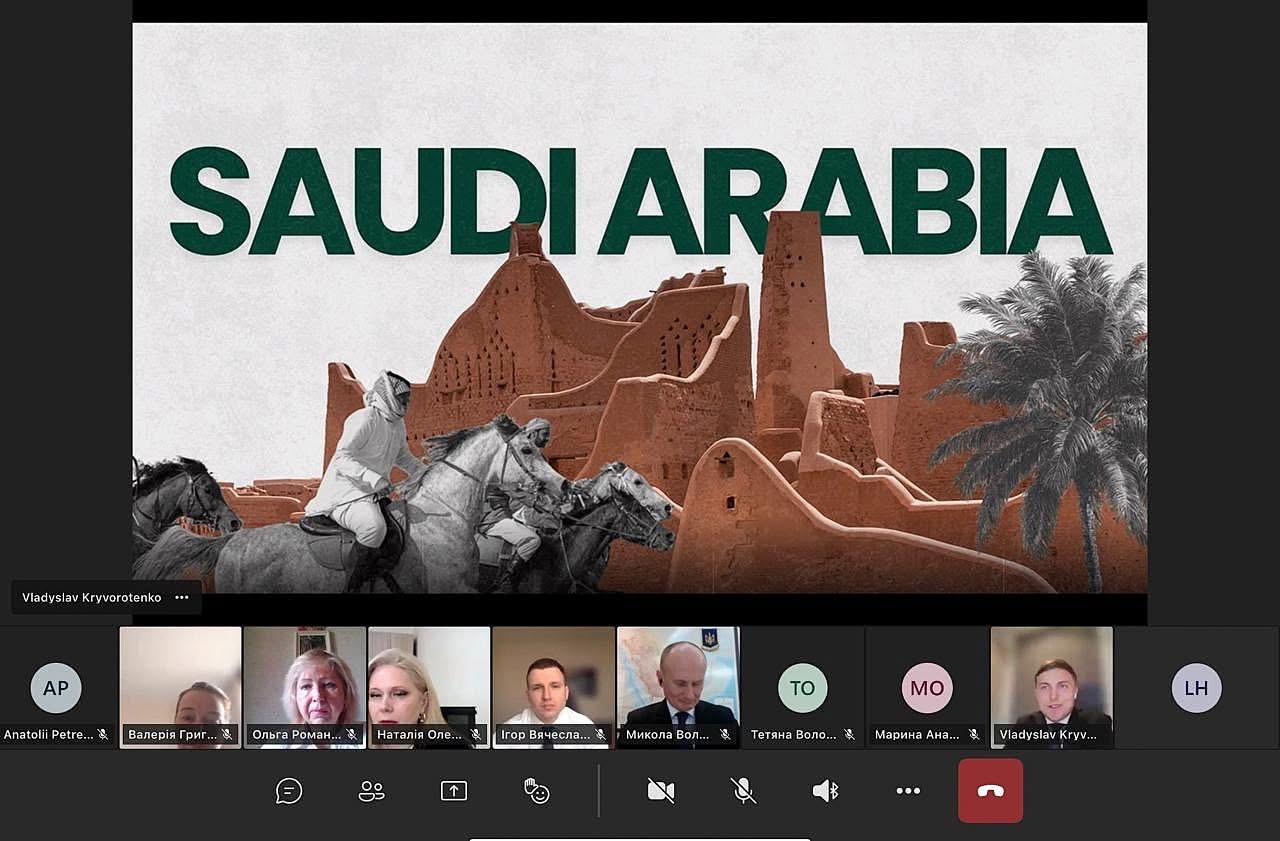The image size is (1280, 841).
Task: Select the LH participant tile
Action: point(1196,688)
